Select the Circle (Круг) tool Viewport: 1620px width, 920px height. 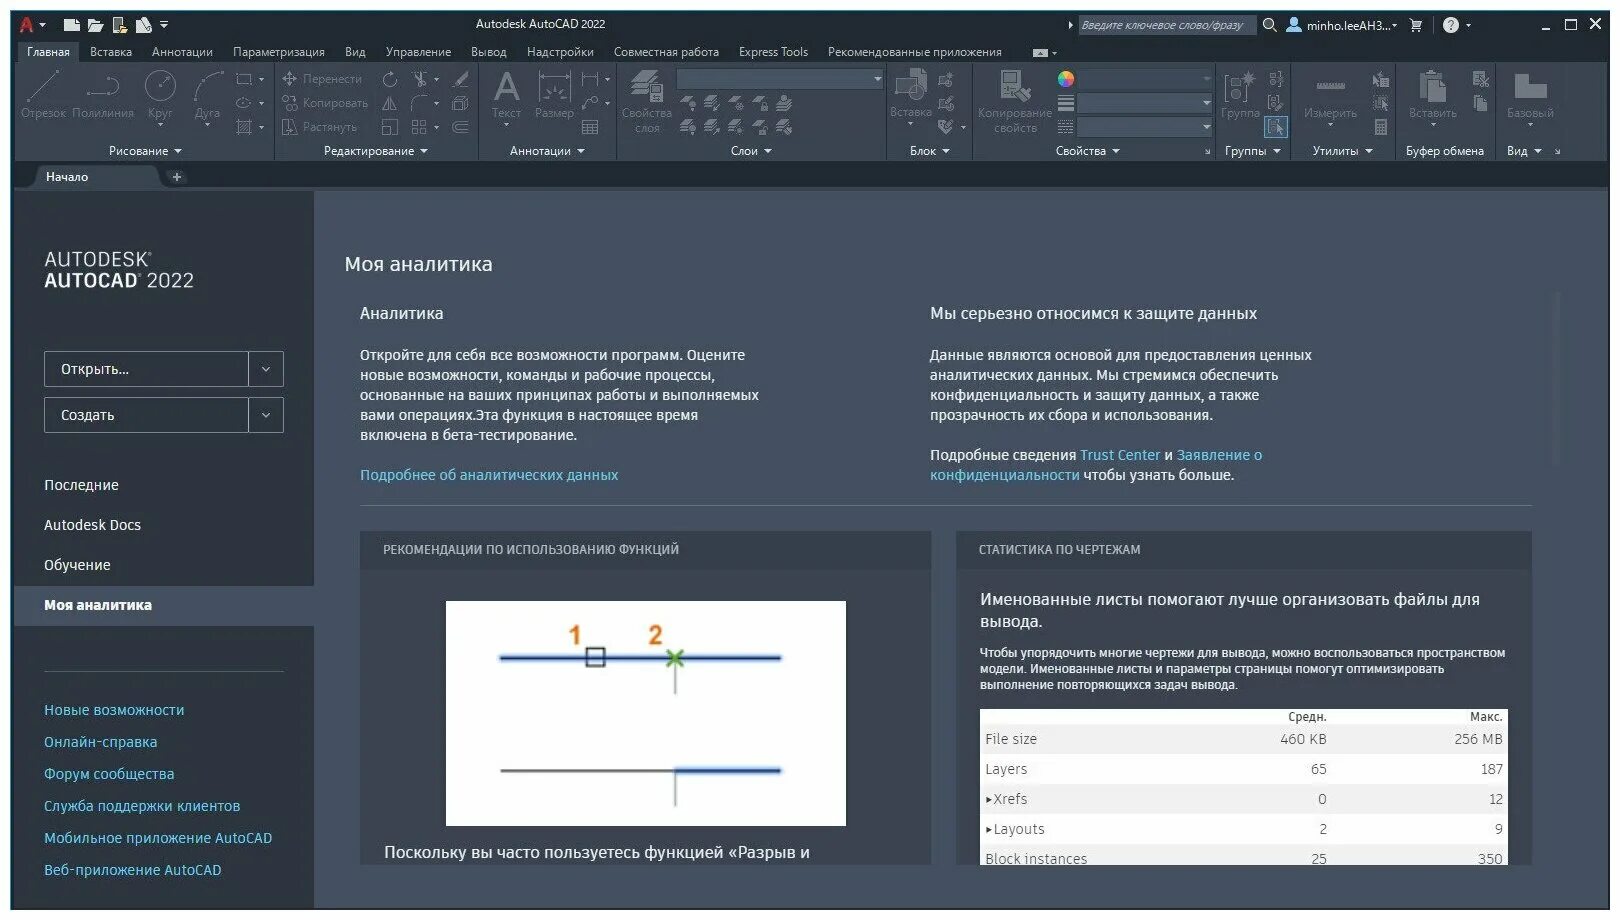pyautogui.click(x=160, y=95)
